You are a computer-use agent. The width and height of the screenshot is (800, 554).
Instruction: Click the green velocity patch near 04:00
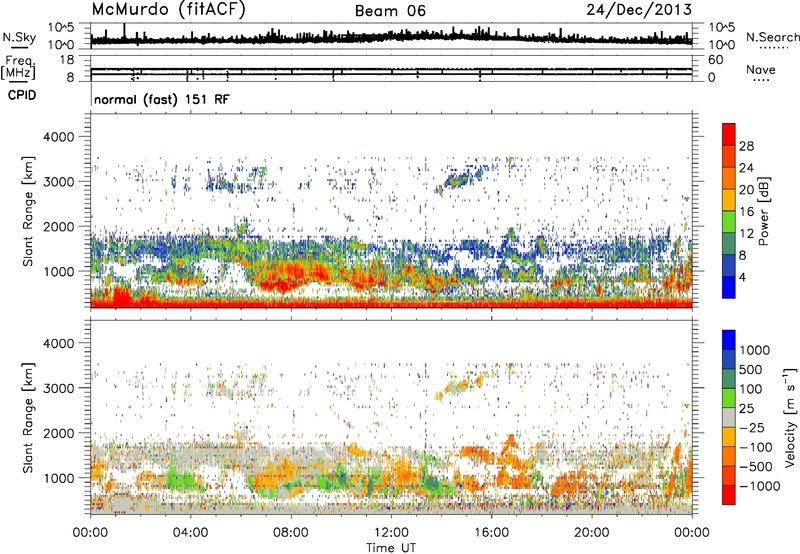[180, 481]
